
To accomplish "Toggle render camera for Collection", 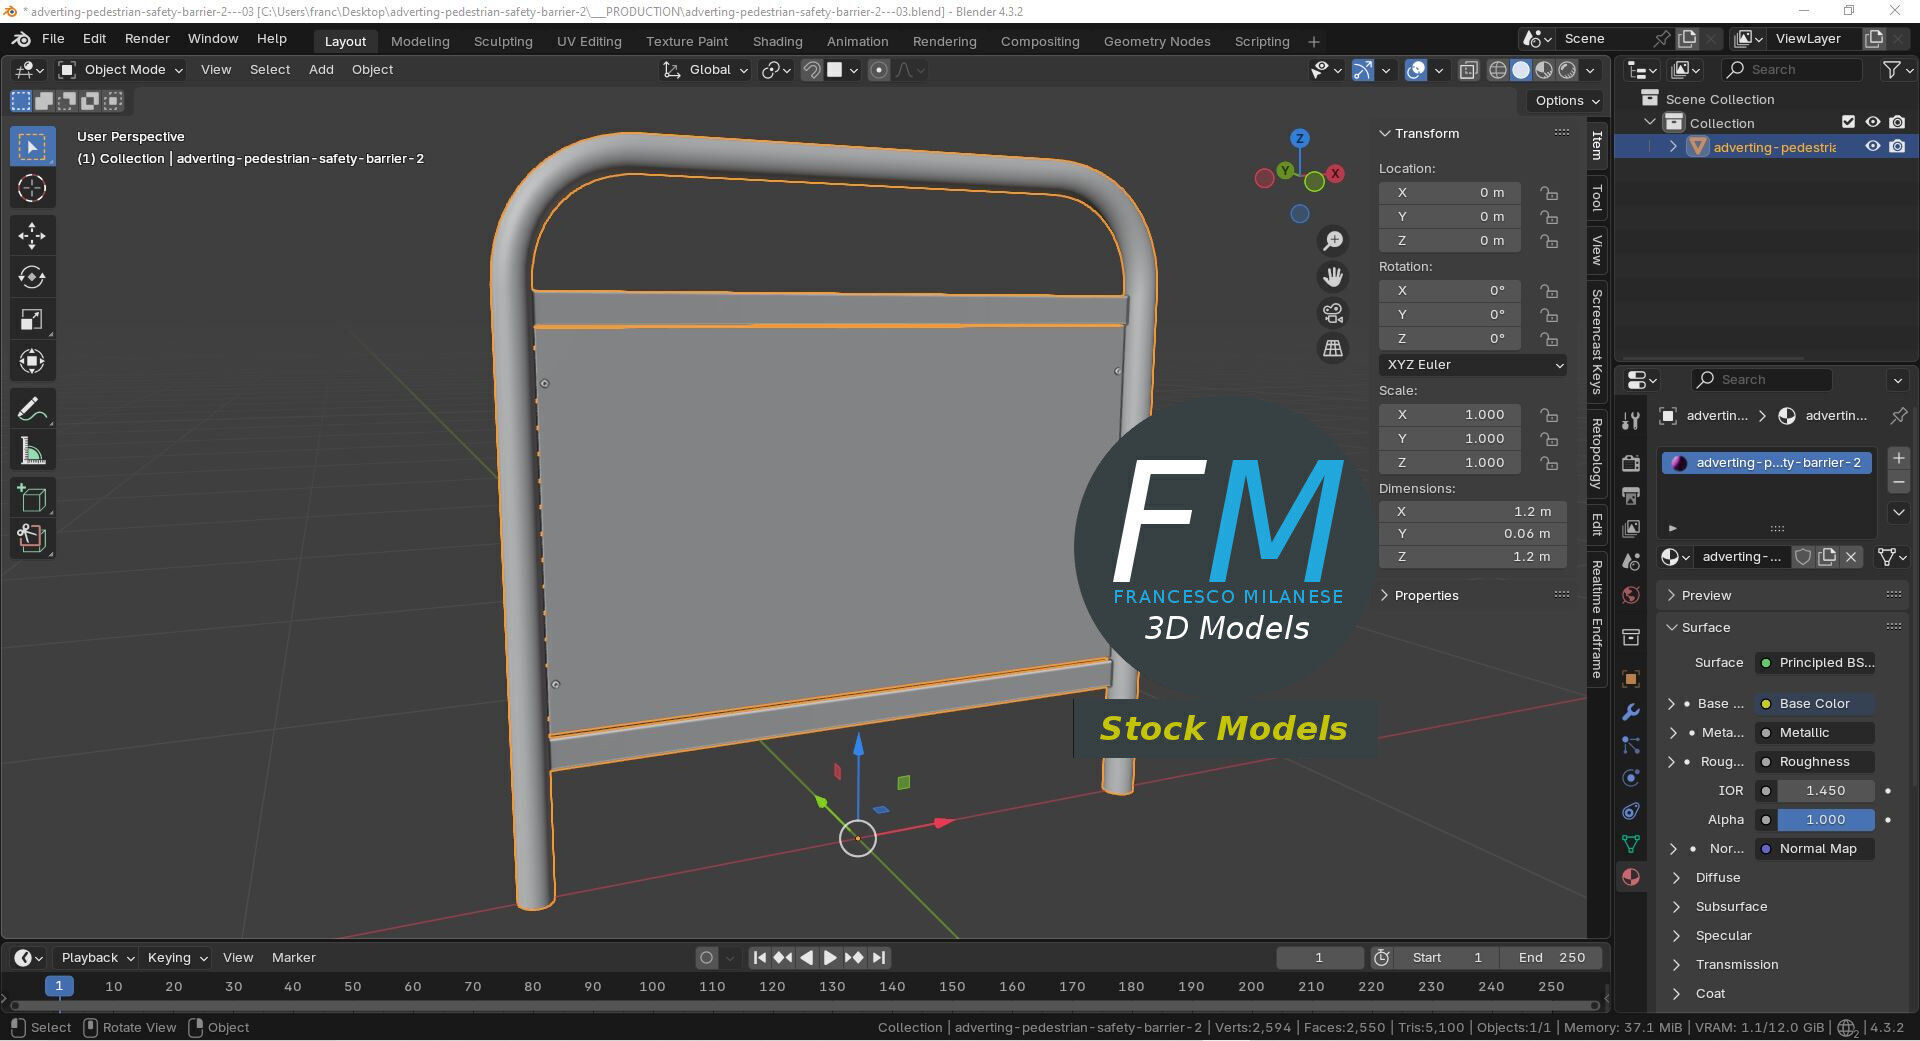I will (1897, 122).
